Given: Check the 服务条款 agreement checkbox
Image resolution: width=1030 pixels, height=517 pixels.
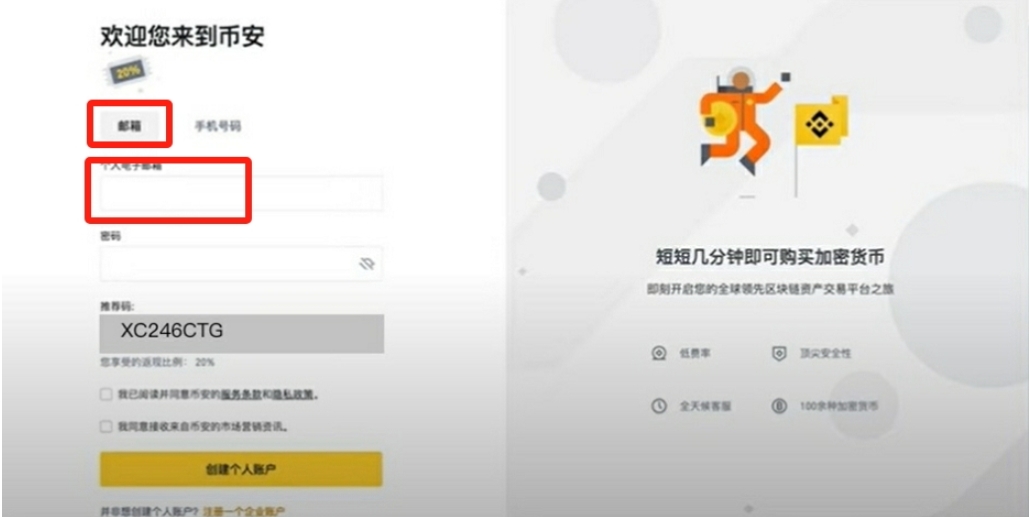Looking at the screenshot, I should click(x=106, y=394).
